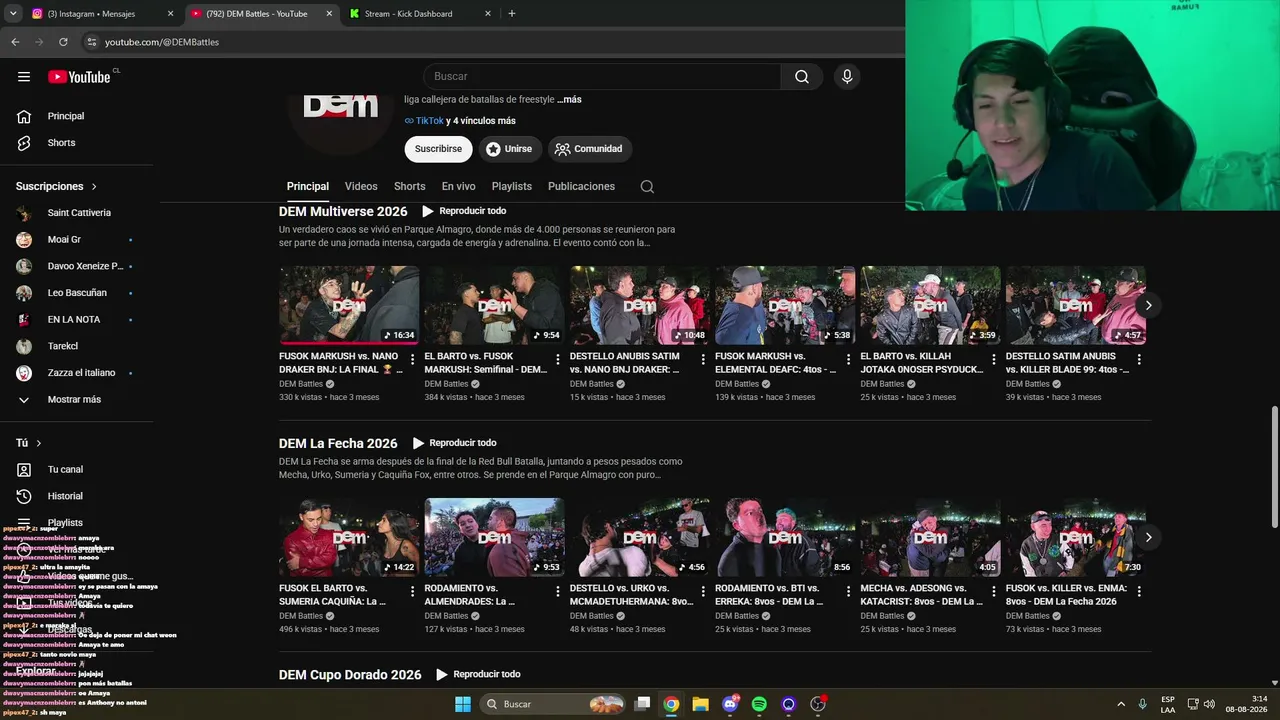Image resolution: width=1280 pixels, height=720 pixels.
Task: Switch to the Stream - Kick Dashboard tab
Action: [420, 14]
